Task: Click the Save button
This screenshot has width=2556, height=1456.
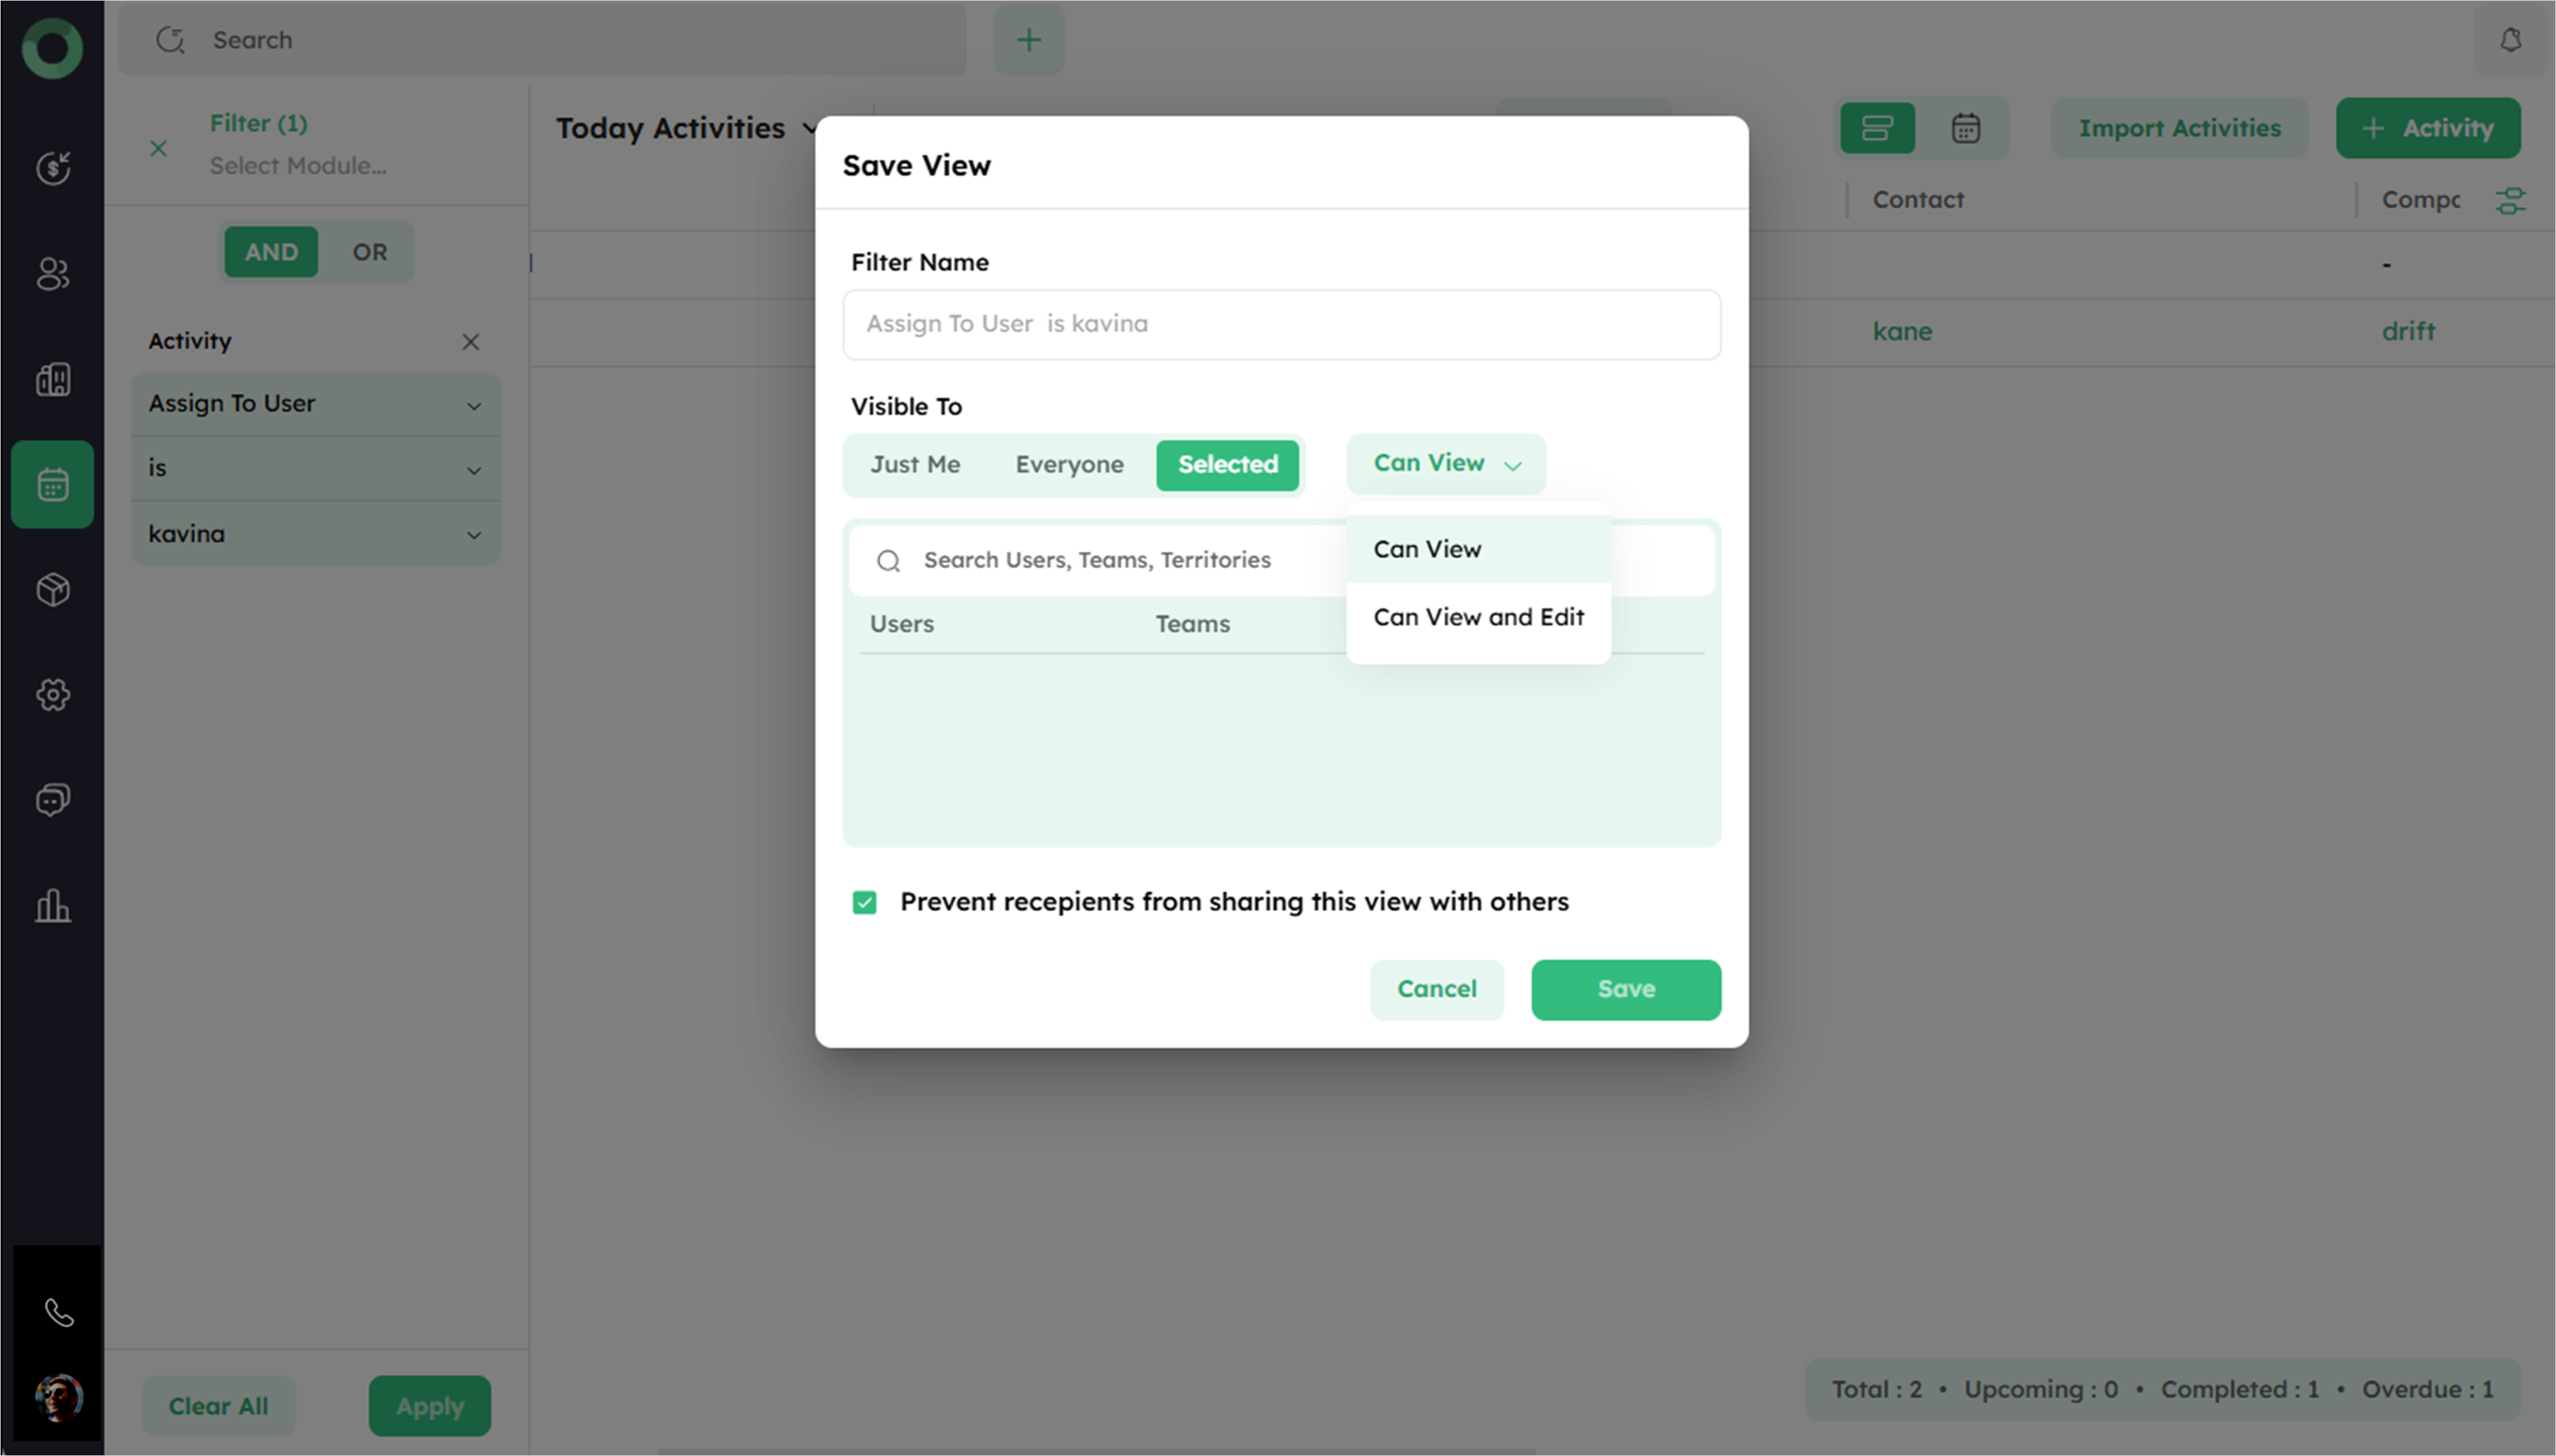Action: tap(1625, 989)
